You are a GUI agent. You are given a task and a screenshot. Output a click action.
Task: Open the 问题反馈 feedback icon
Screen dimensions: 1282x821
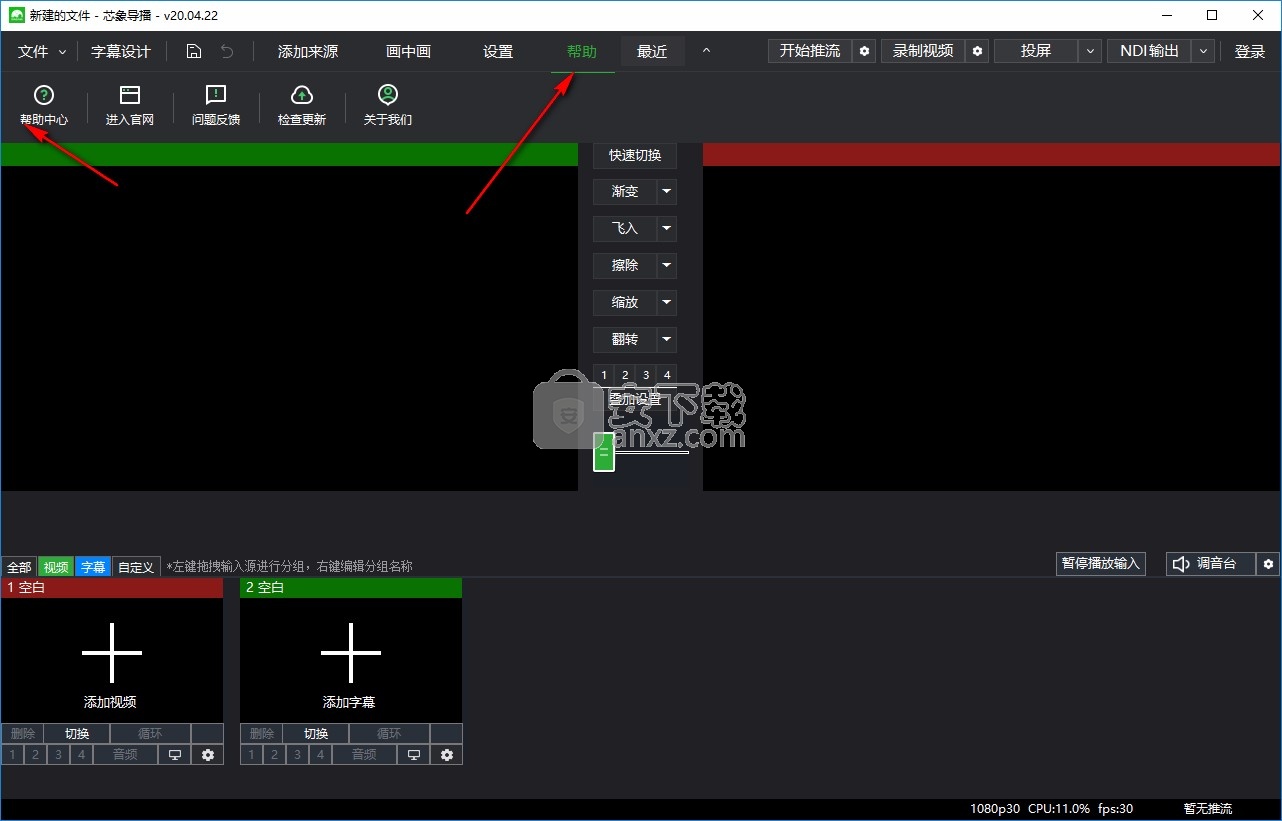(216, 95)
